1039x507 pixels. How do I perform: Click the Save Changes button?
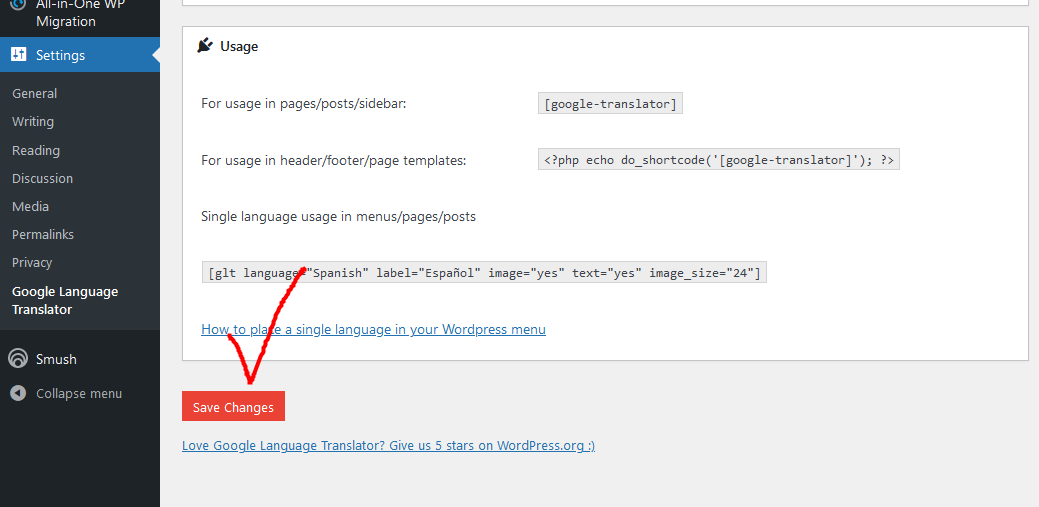pyautogui.click(x=233, y=406)
